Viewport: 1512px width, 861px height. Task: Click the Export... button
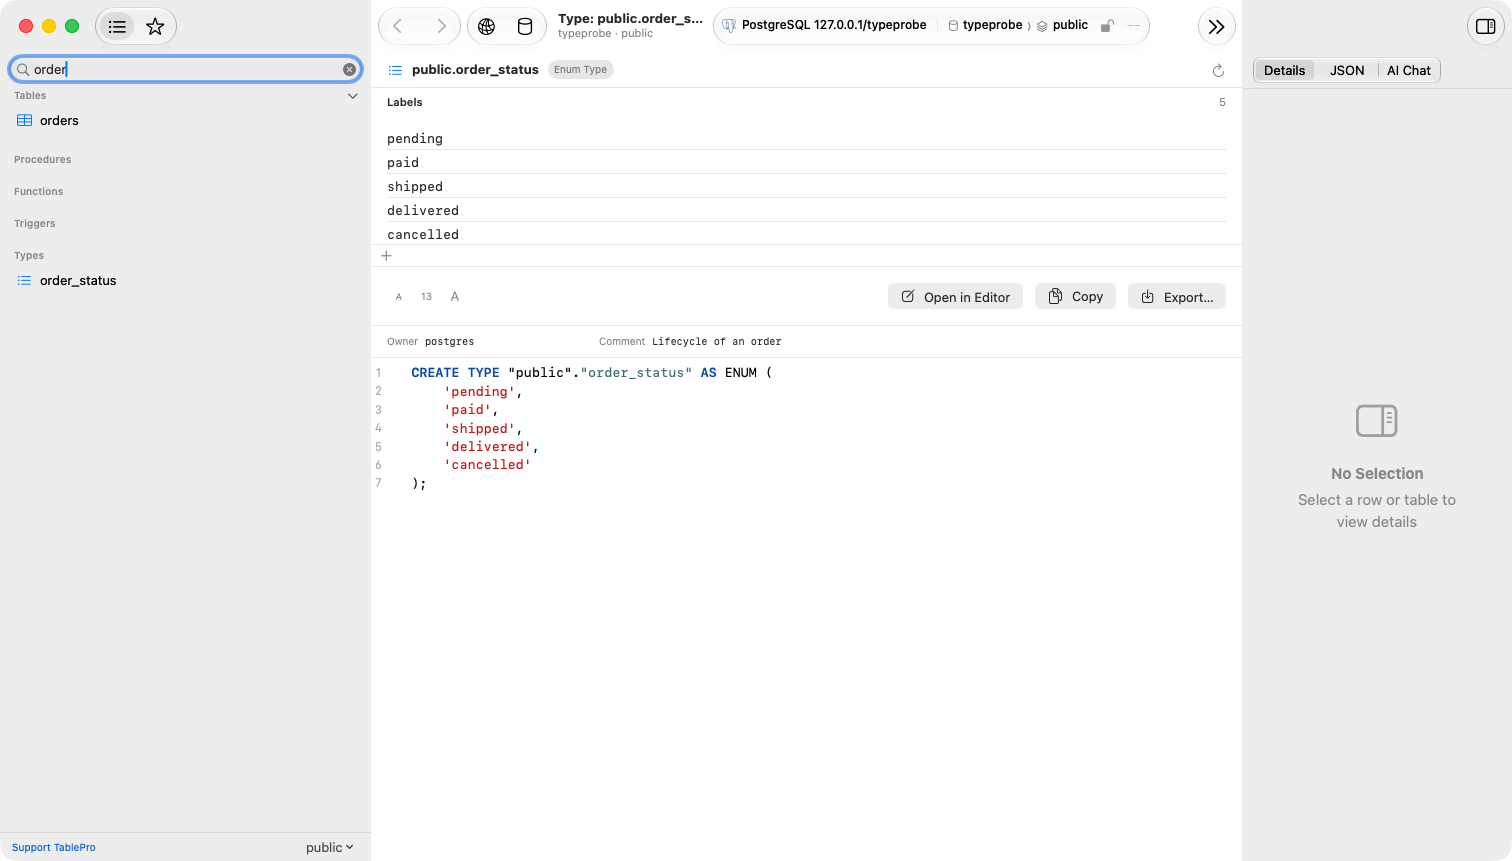point(1176,297)
